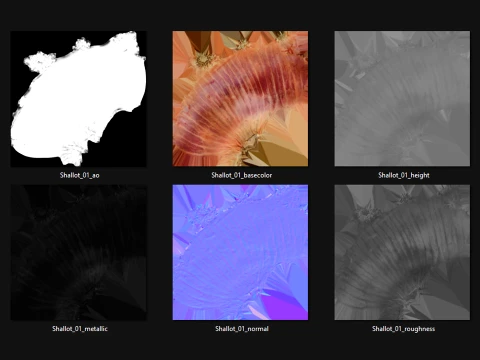480x360 pixels.
Task: Pick the nearly black metallic map image
Action: pos(78,253)
